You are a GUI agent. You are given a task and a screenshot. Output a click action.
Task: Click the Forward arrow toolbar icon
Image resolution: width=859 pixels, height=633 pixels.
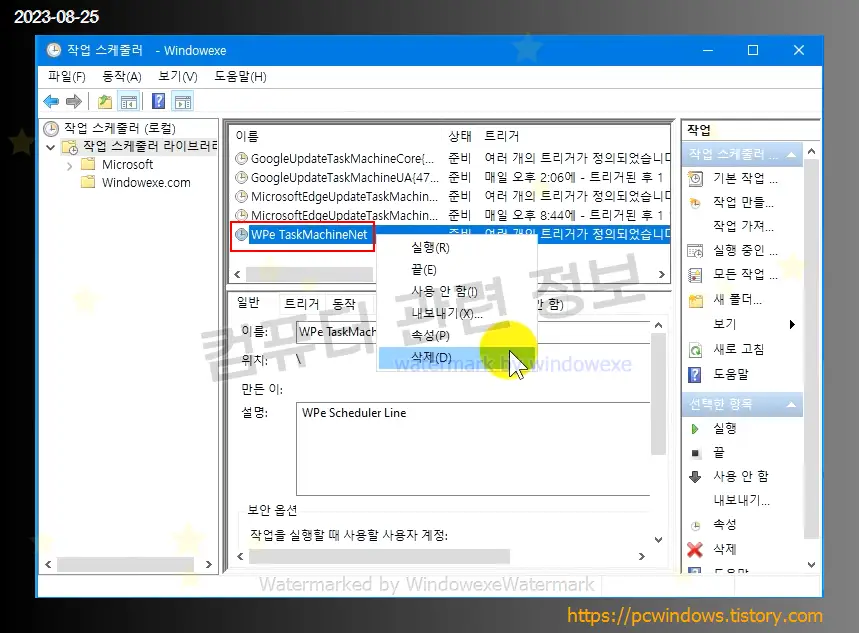73,101
